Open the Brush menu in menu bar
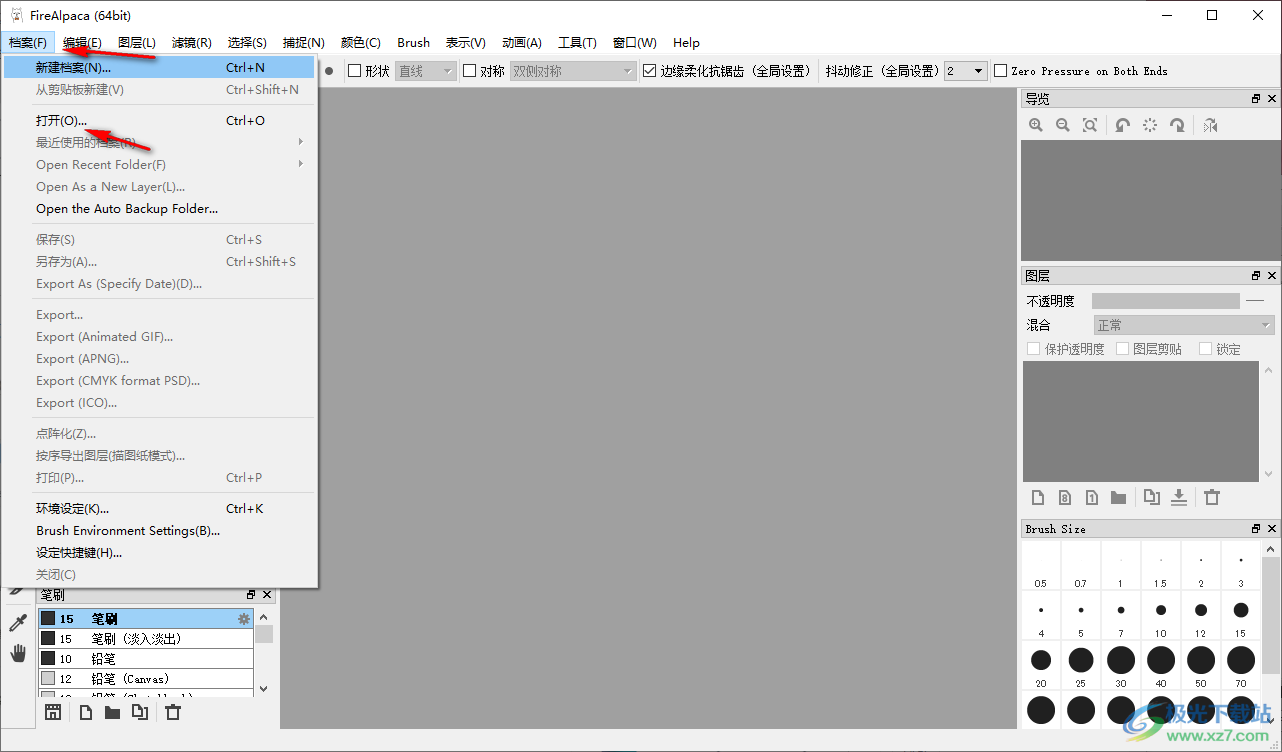The width and height of the screenshot is (1282, 752). coord(413,43)
